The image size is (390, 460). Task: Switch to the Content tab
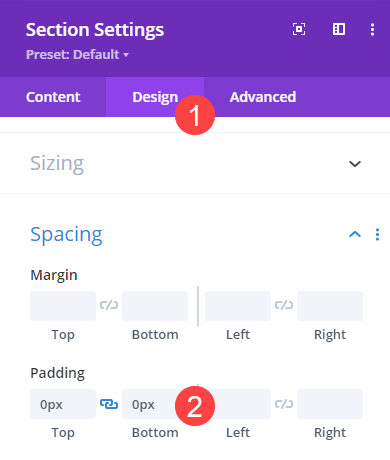[53, 97]
